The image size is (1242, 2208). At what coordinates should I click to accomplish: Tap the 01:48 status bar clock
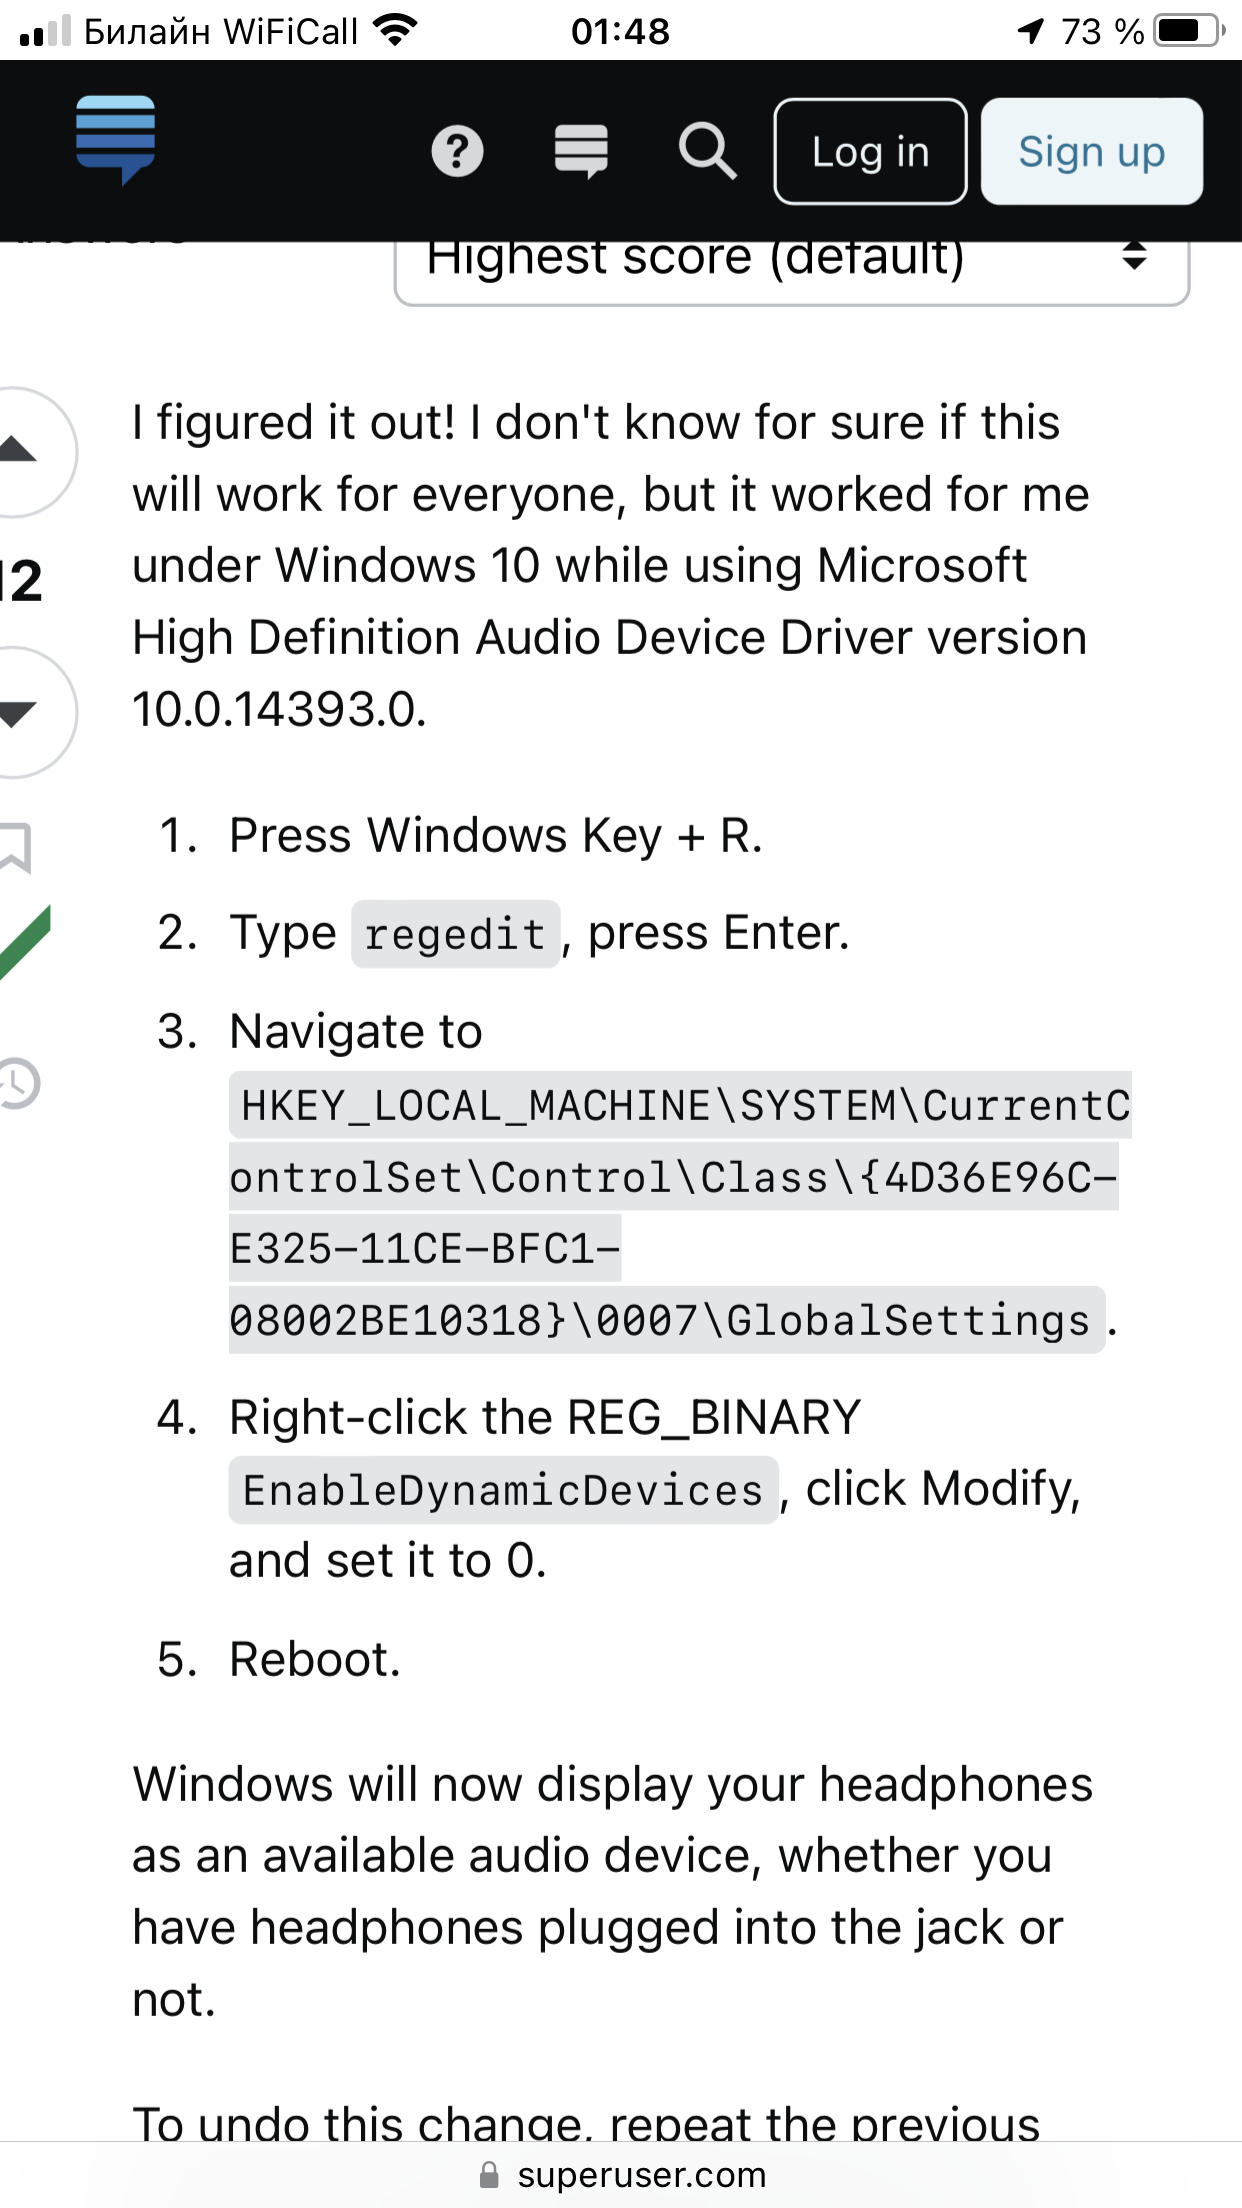tap(620, 32)
